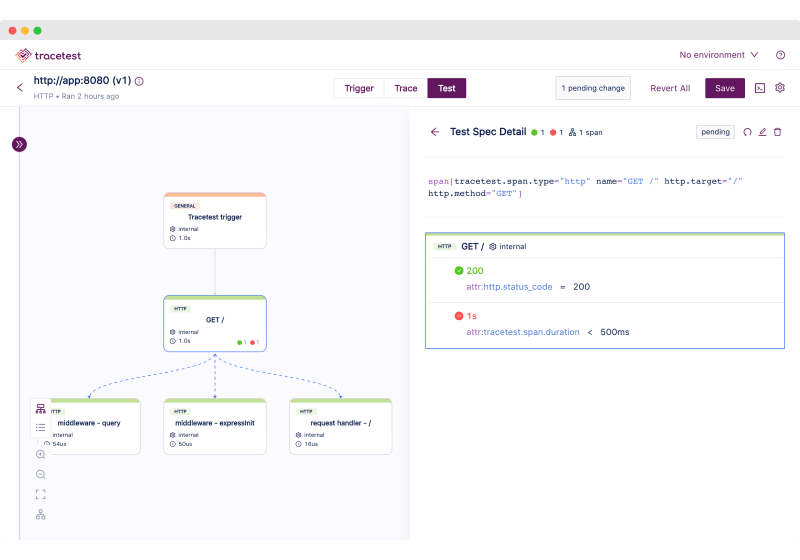Click the Test Spec Detail heading
The width and height of the screenshot is (800, 560).
488,132
